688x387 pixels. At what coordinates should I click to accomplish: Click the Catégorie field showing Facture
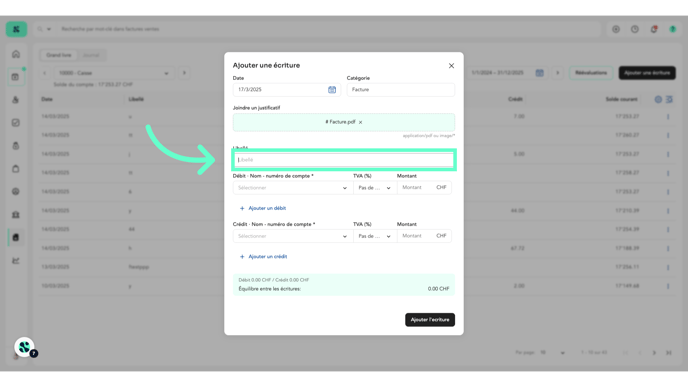[401, 90]
